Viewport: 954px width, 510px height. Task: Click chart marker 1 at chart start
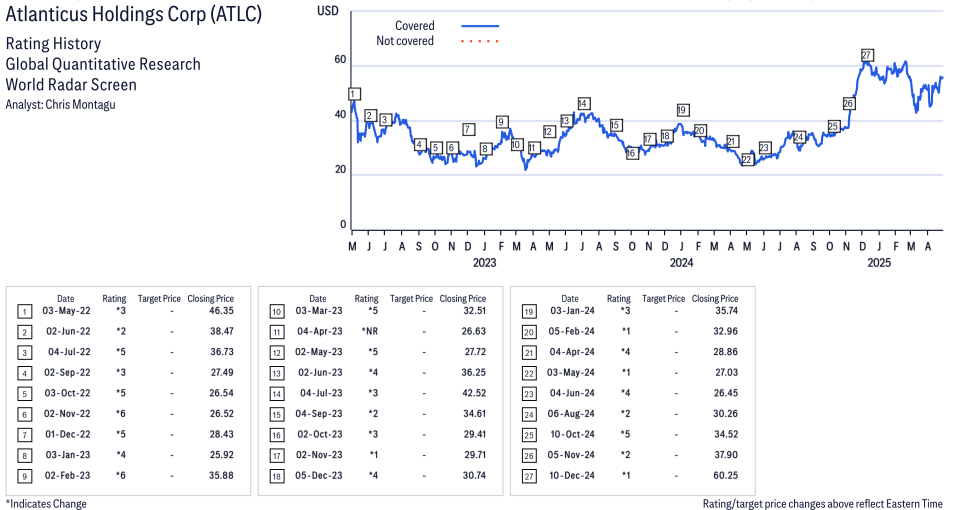(354, 94)
